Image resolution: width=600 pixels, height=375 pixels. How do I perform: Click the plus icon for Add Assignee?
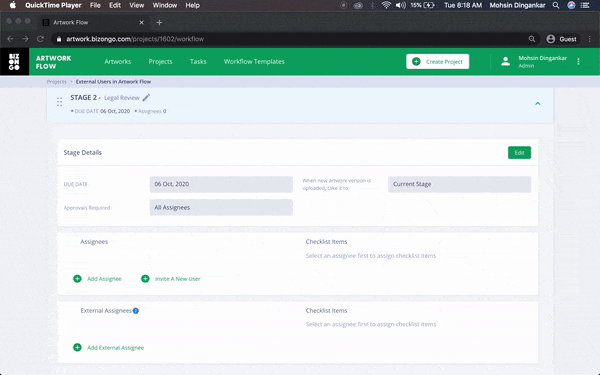tap(77, 279)
